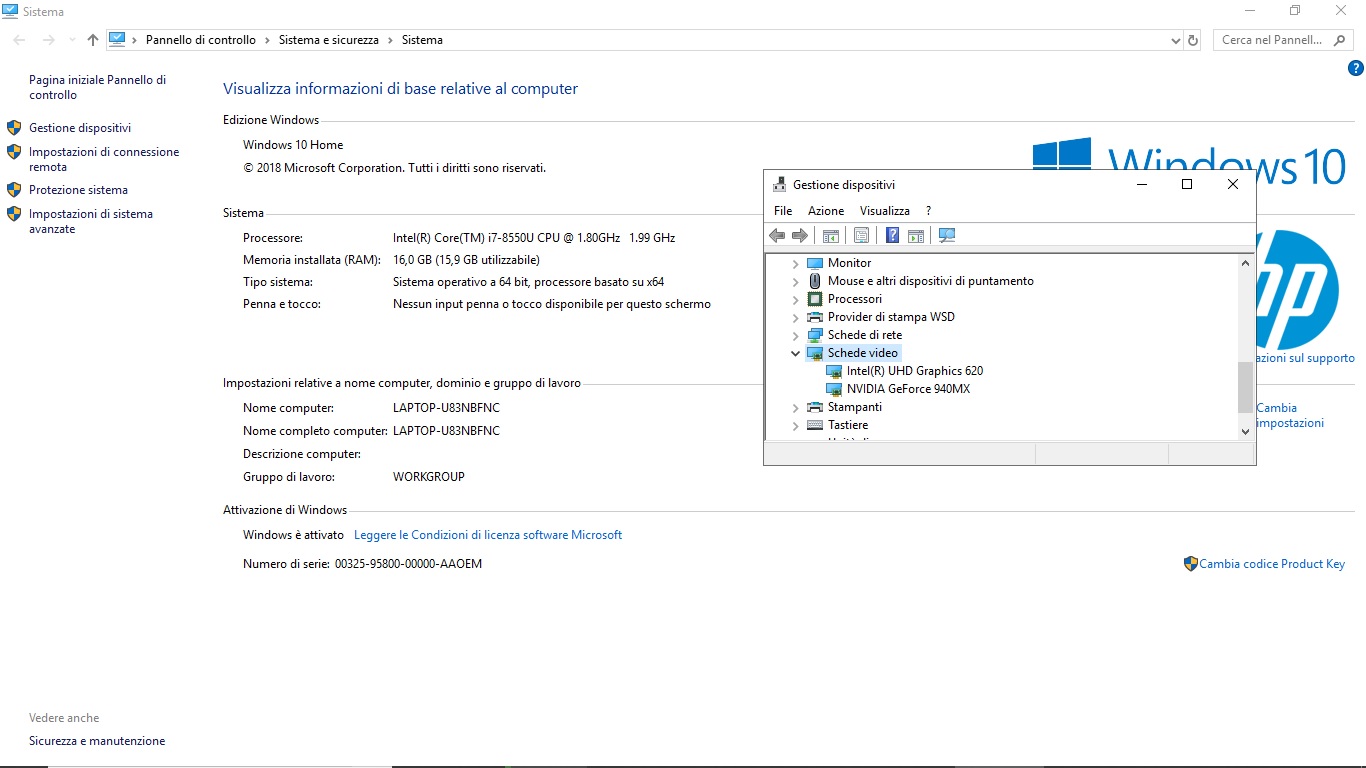Select the Schede video category label
1366x768 pixels.
click(x=863, y=353)
